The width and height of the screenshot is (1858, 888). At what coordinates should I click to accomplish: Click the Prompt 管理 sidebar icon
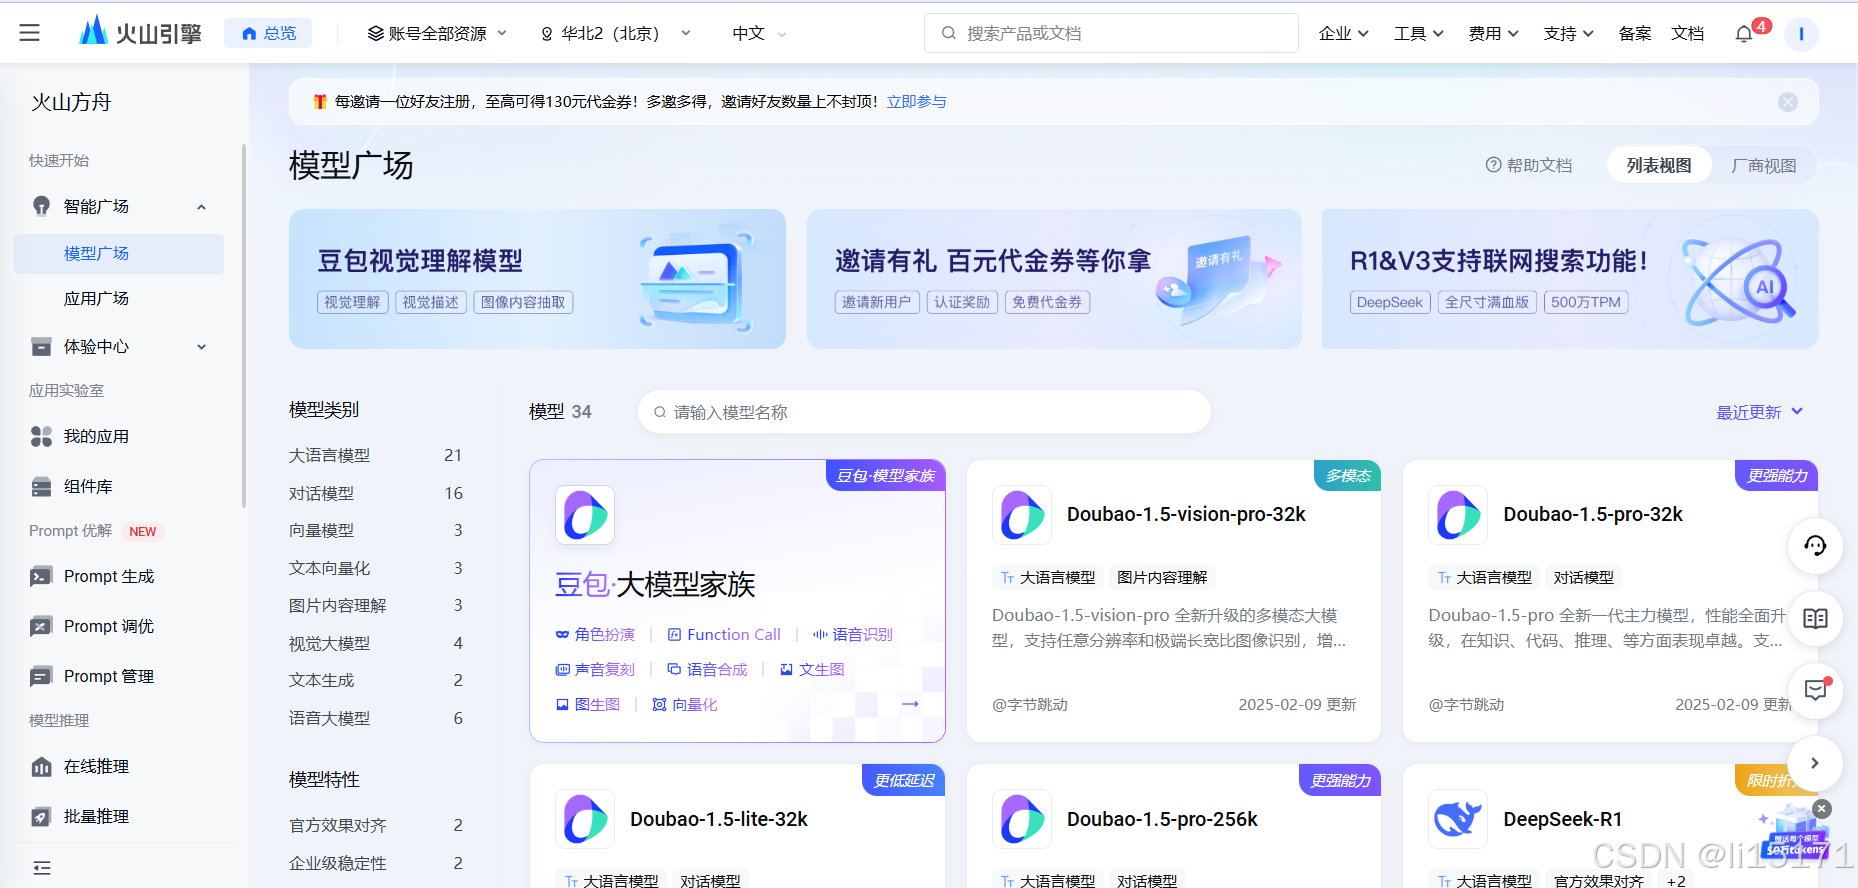[41, 676]
